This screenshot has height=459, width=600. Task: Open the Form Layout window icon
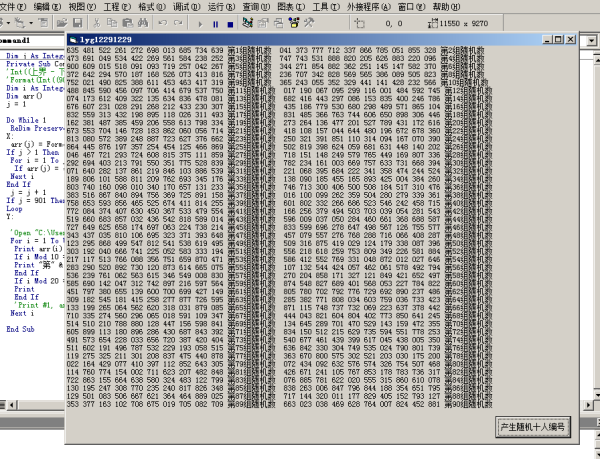pyautogui.click(x=279, y=23)
